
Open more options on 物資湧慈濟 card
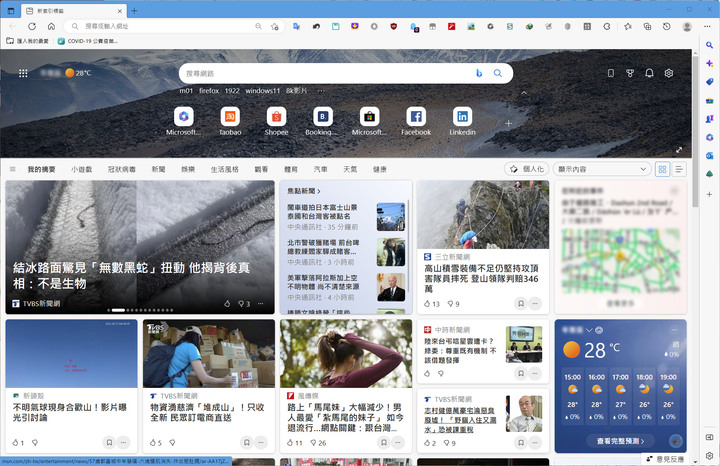[x=260, y=443]
